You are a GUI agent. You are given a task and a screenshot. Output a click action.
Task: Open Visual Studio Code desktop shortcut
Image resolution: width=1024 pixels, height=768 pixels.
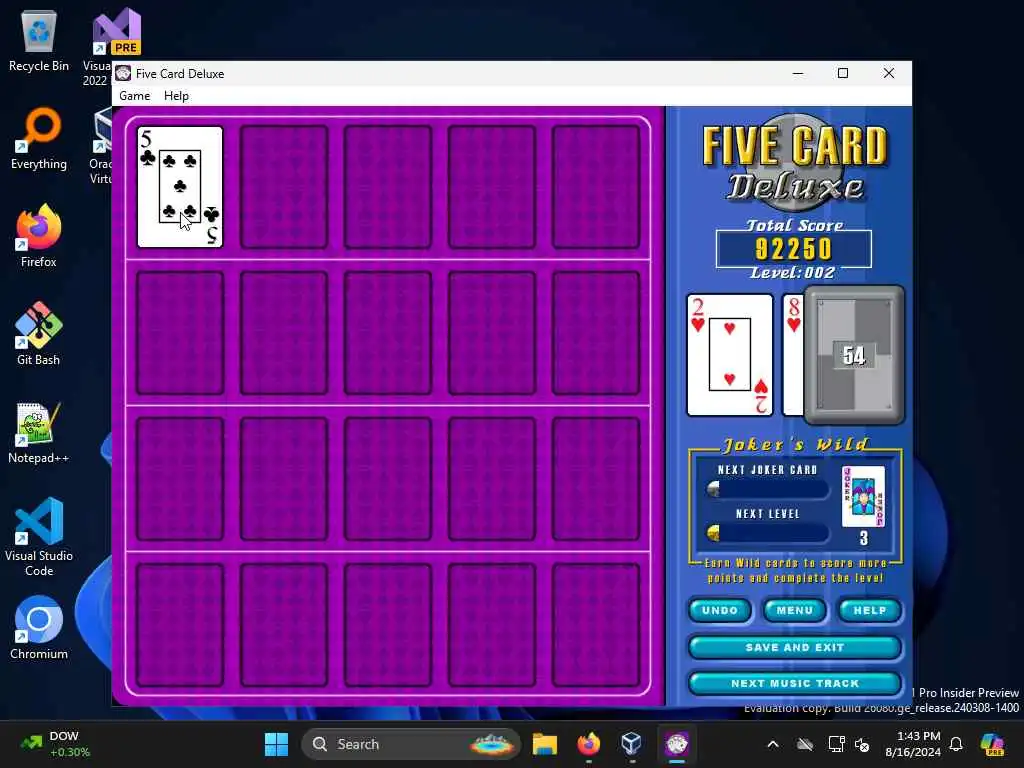tap(39, 537)
